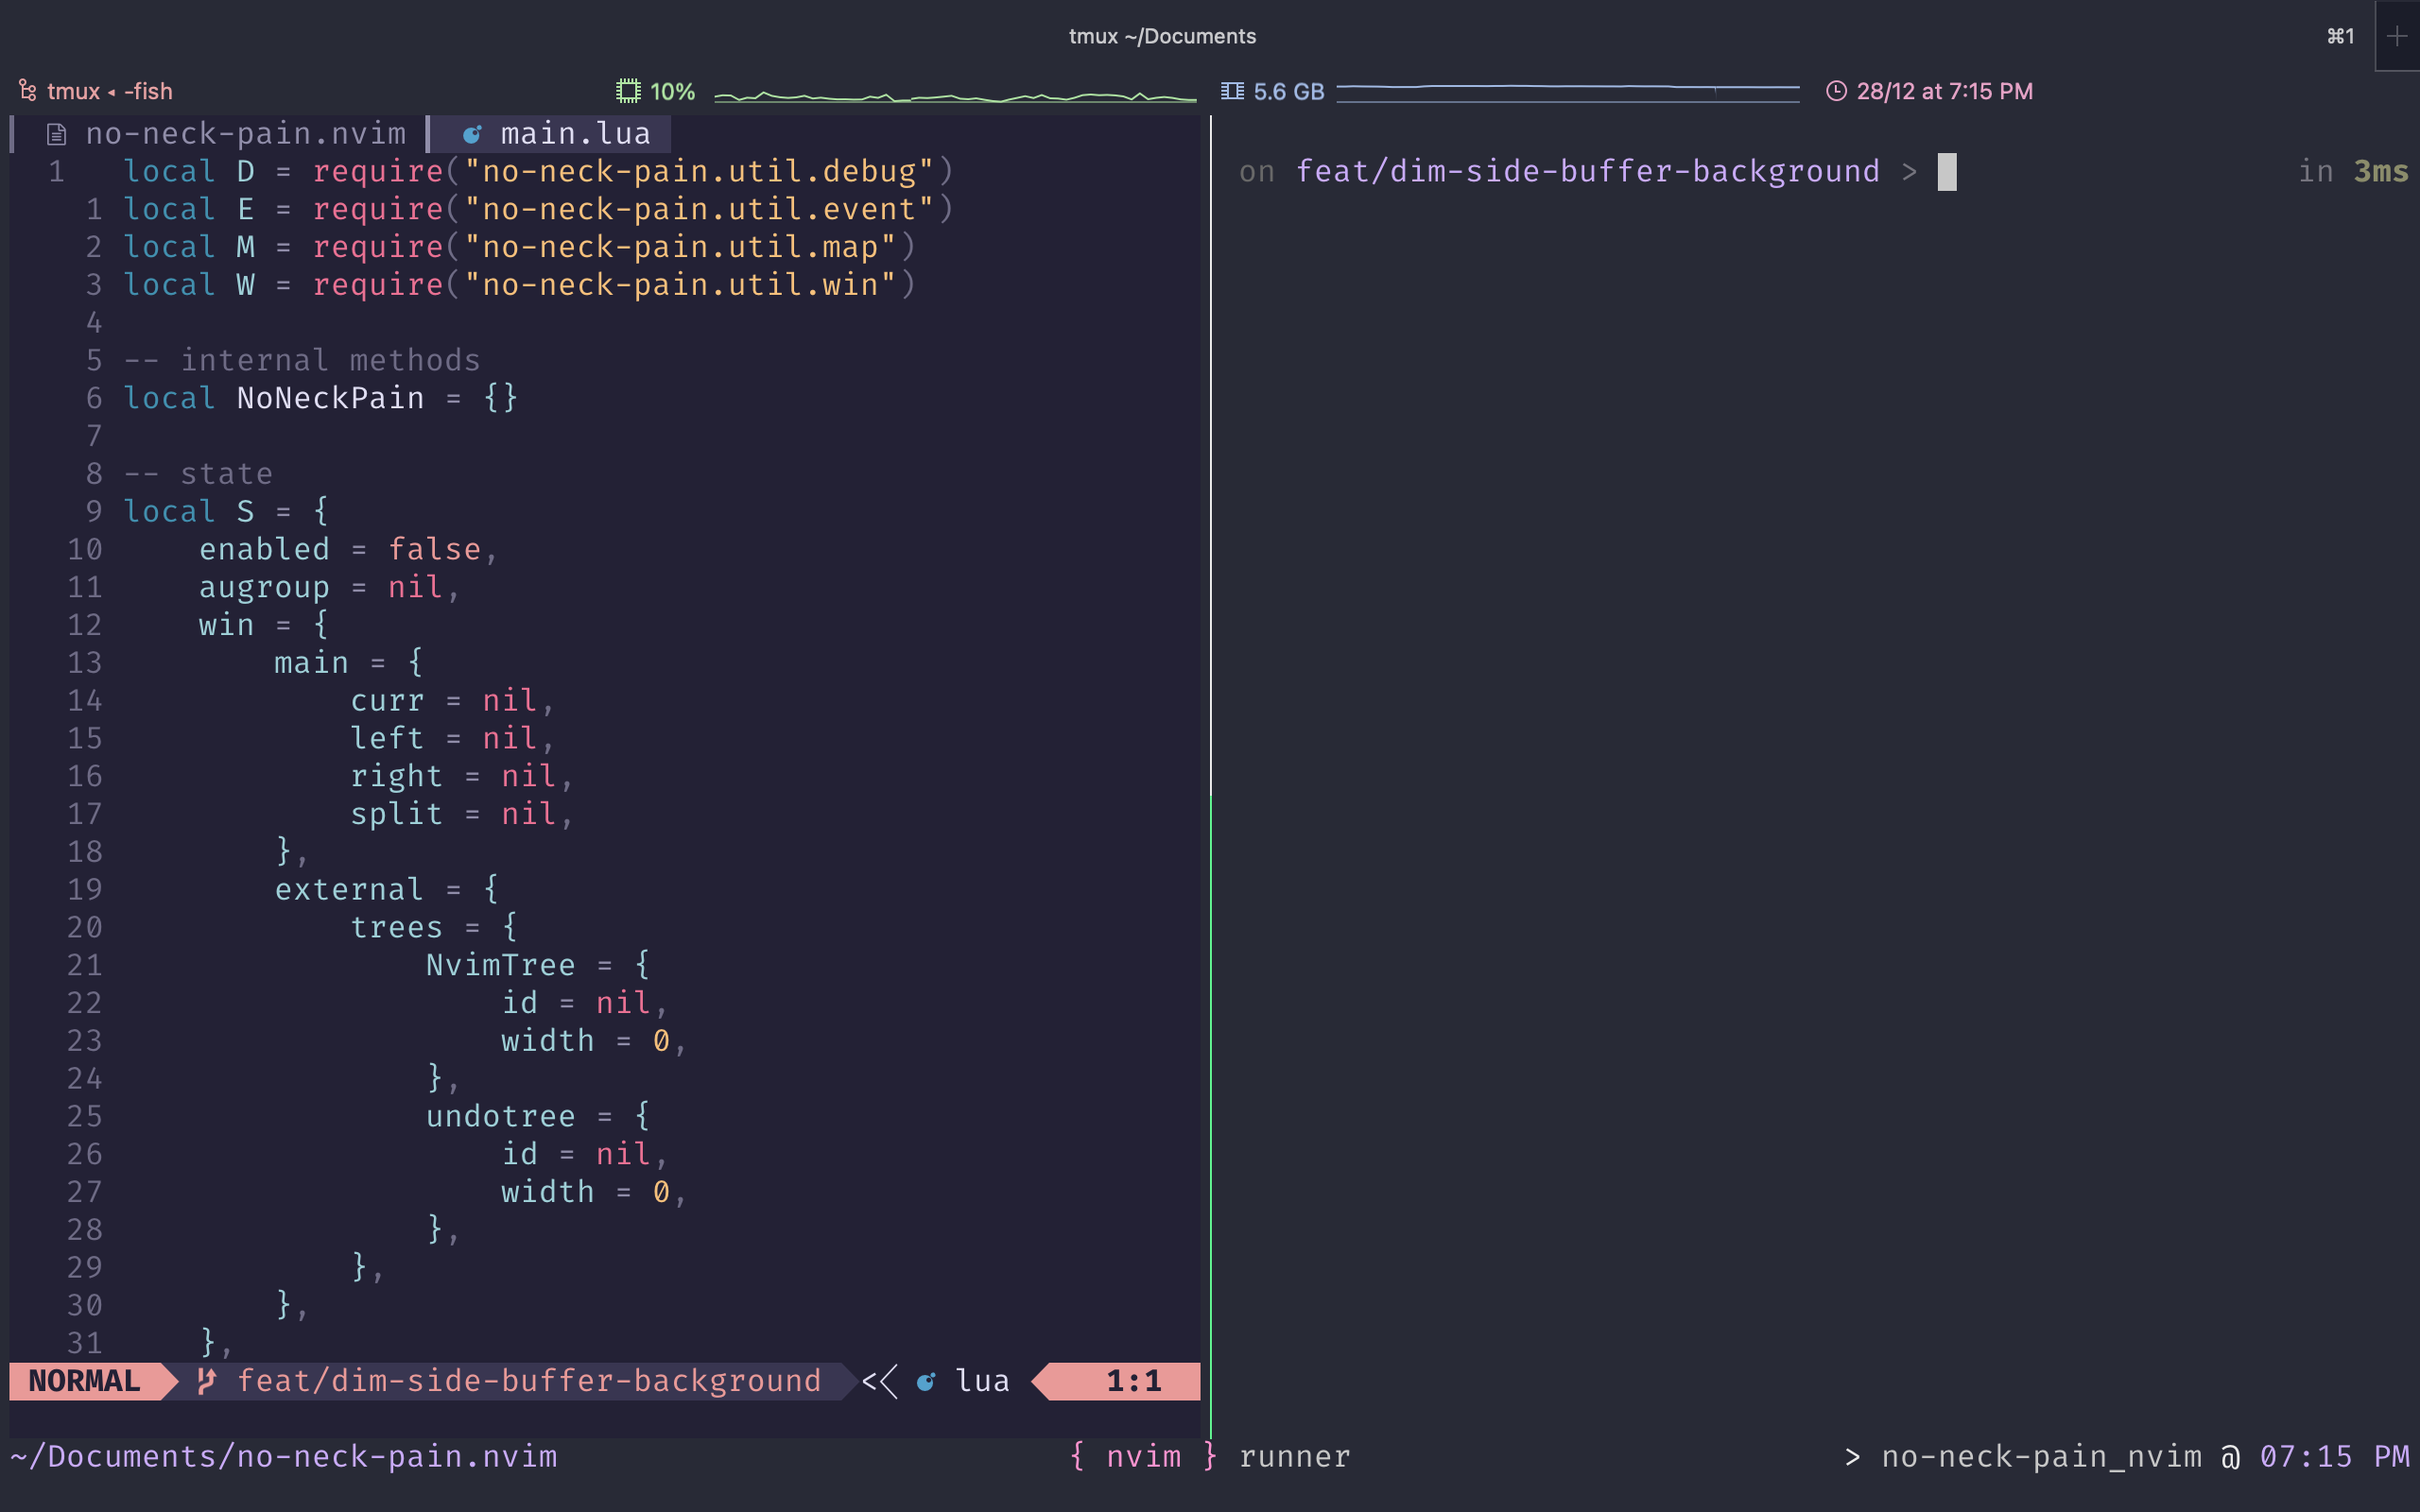Screen dimensions: 2420x1512
Task: Click the git branch icon in the statusline
Action: [207, 1381]
